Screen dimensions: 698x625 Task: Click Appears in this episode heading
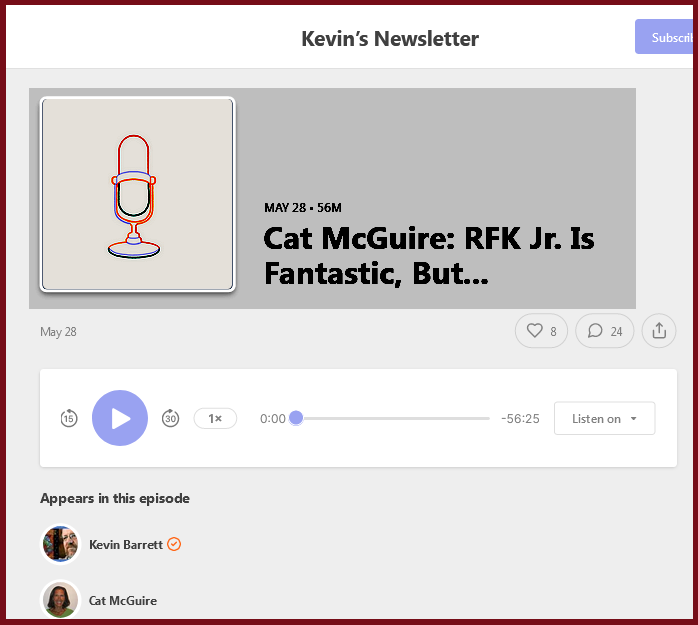pos(115,498)
